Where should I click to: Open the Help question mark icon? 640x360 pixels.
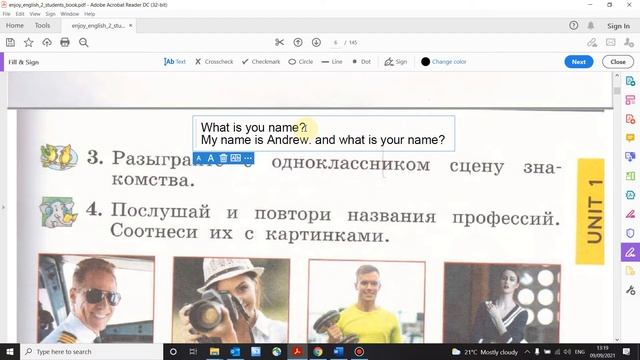(573, 25)
